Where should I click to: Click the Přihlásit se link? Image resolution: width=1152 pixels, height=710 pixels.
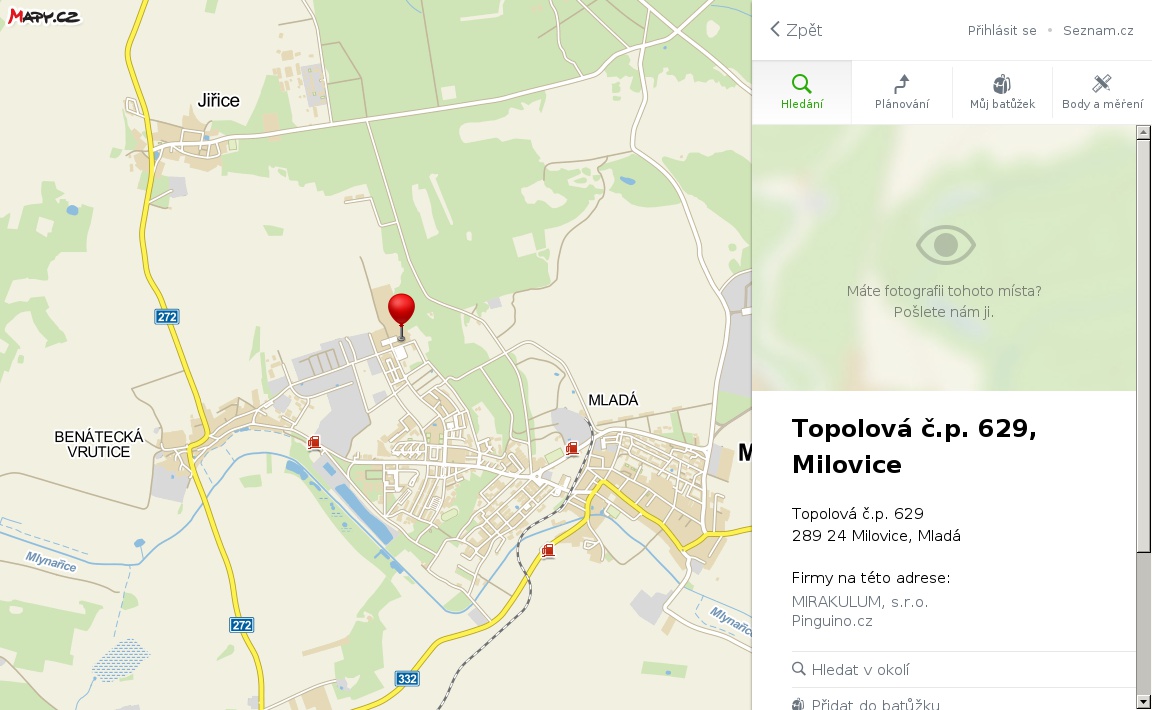tap(1001, 30)
